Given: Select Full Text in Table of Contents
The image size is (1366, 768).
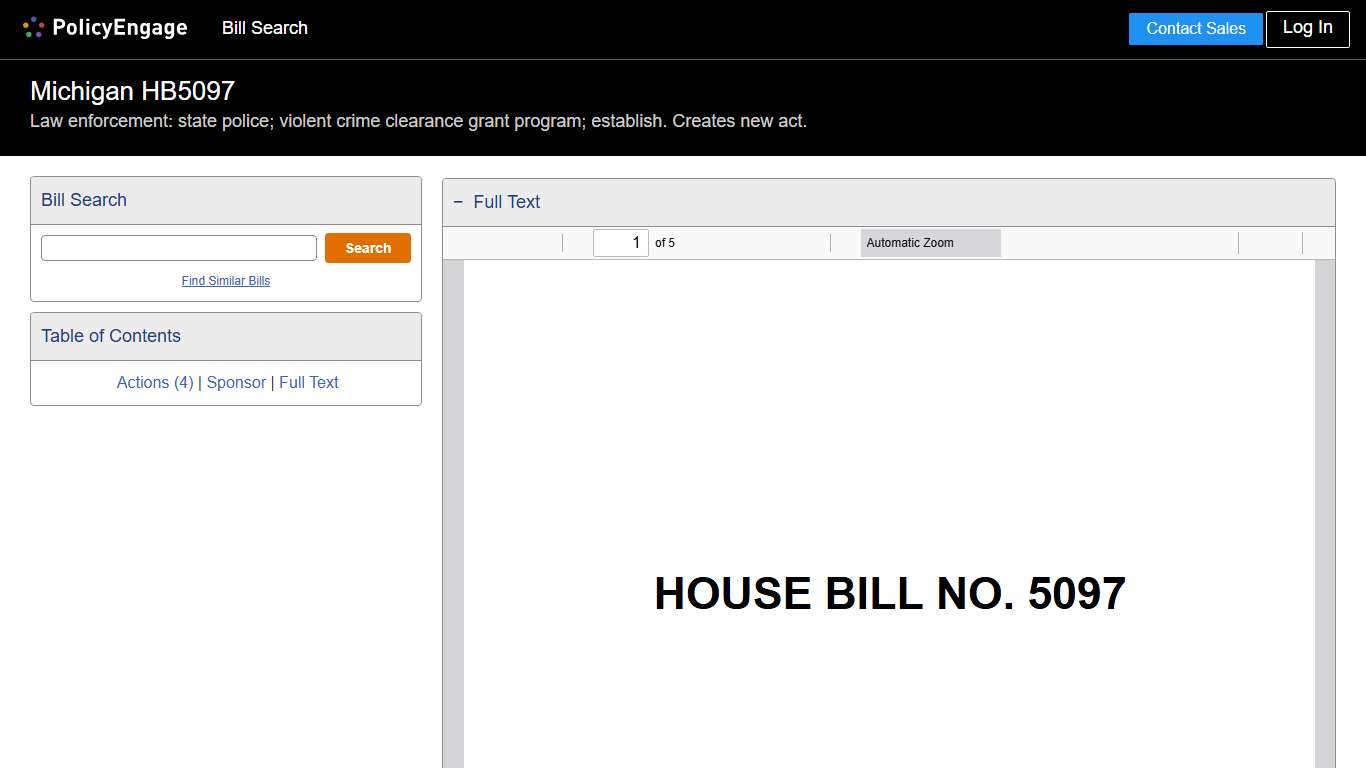Looking at the screenshot, I should click(x=309, y=382).
